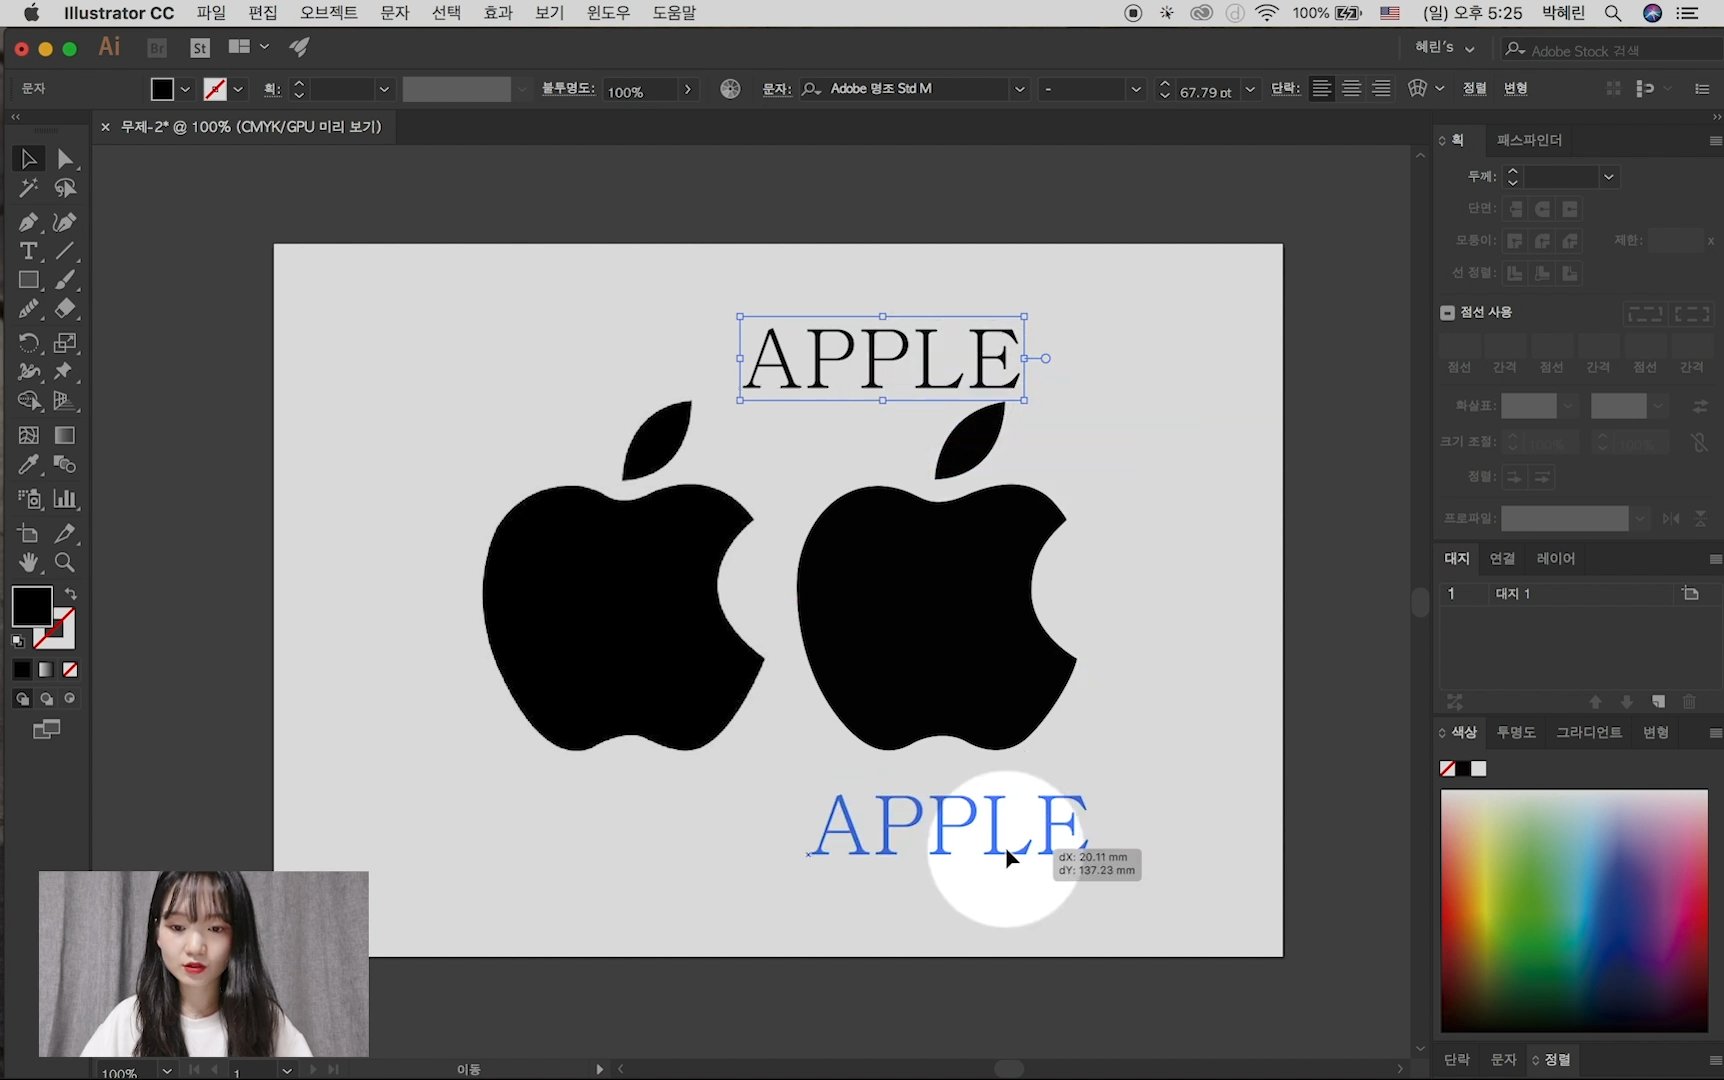The width and height of the screenshot is (1724, 1080).
Task: Open the fill color dropdown arrow
Action: tap(185, 89)
